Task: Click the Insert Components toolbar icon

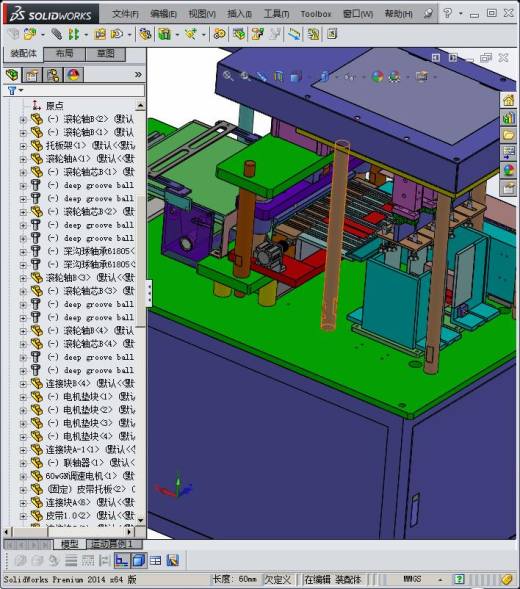Action: pyautogui.click(x=30, y=35)
